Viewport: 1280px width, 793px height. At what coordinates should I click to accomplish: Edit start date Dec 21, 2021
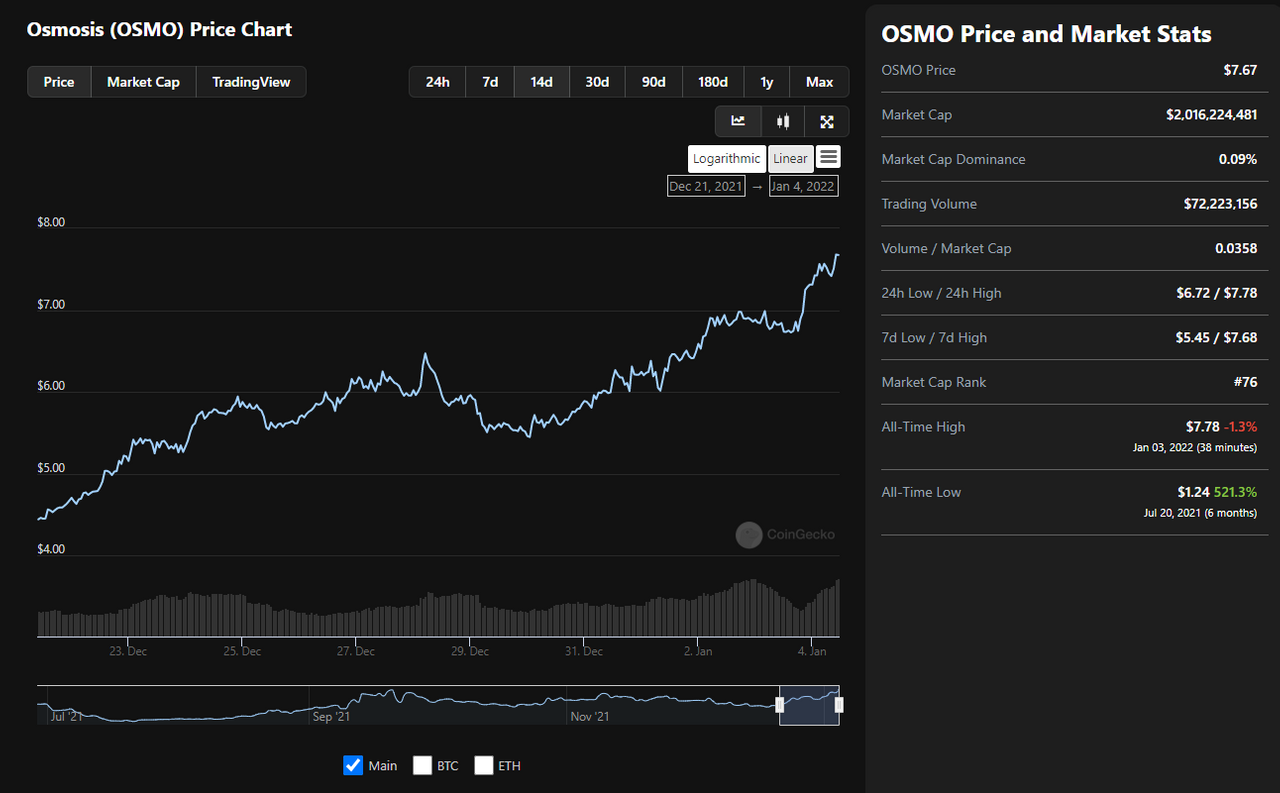(x=706, y=186)
